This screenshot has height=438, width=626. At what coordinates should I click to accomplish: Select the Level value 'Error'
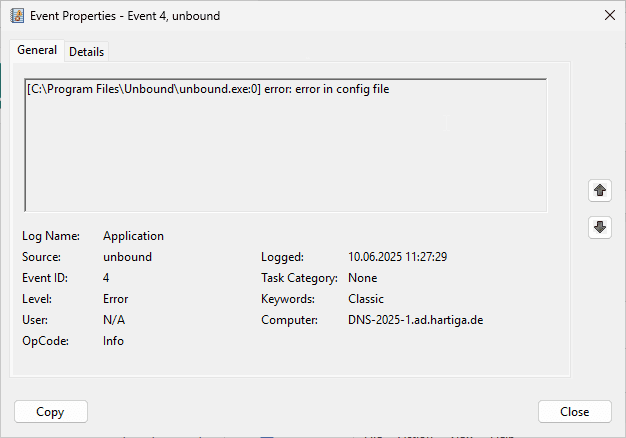point(115,299)
